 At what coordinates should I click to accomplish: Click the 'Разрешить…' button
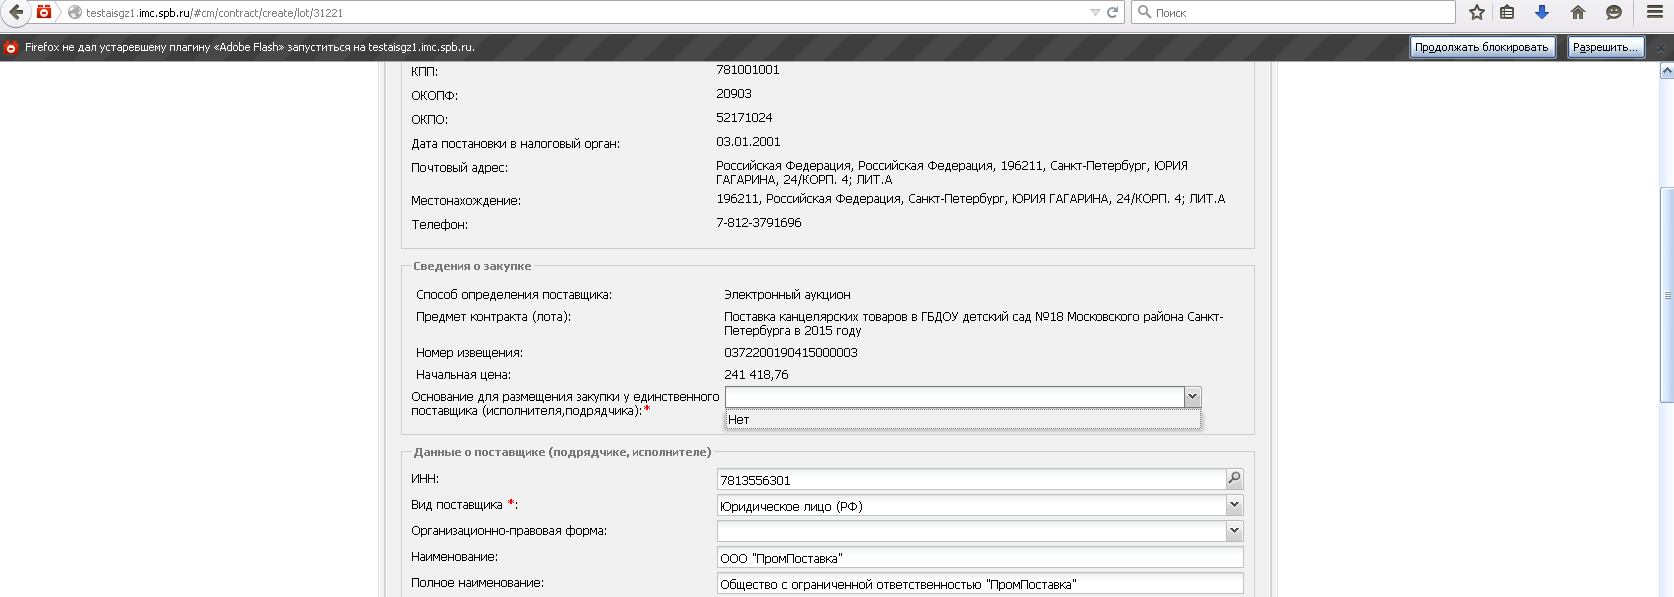click(1605, 47)
